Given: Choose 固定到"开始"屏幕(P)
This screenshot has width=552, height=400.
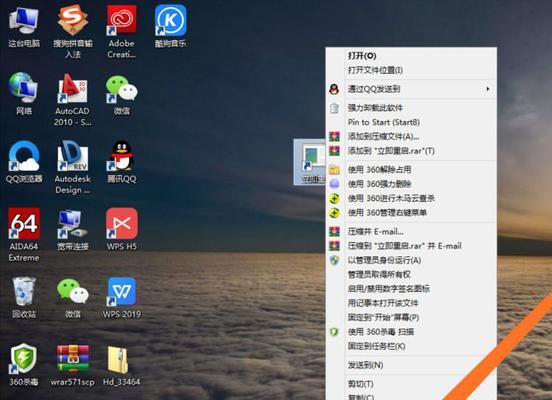Looking at the screenshot, I should (411, 318).
